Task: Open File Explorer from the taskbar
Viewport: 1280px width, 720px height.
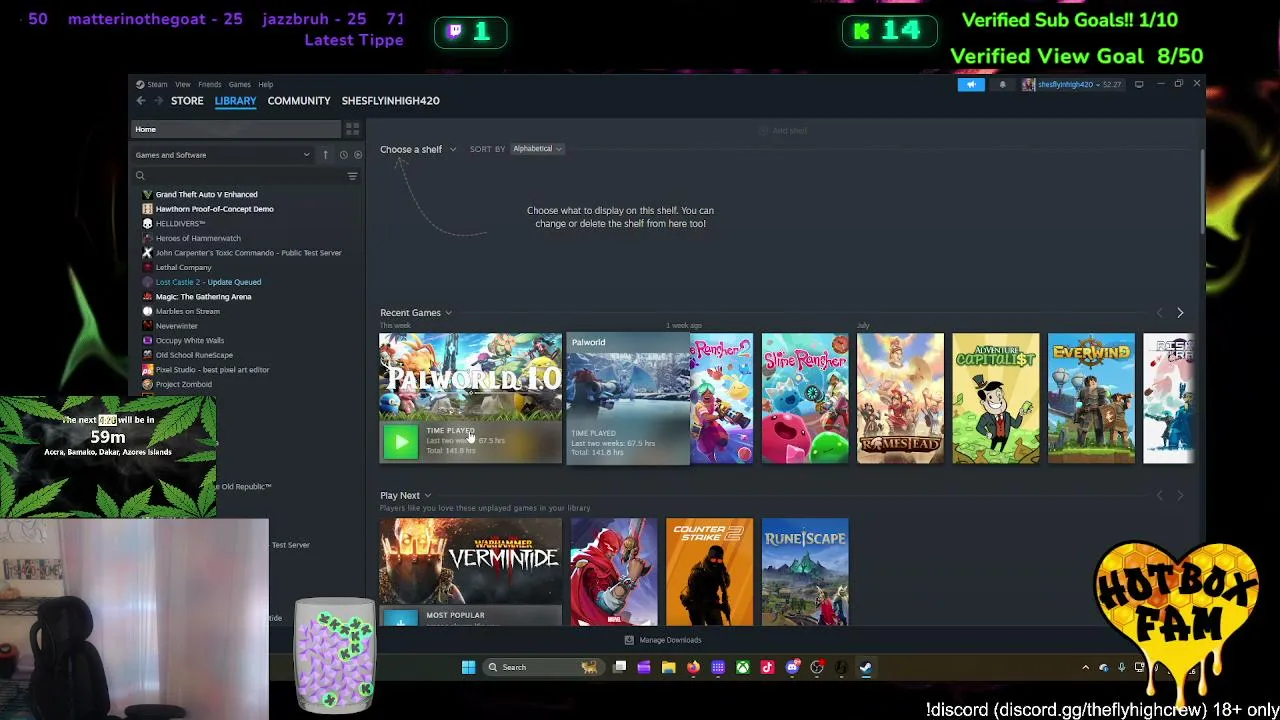Action: tap(669, 667)
